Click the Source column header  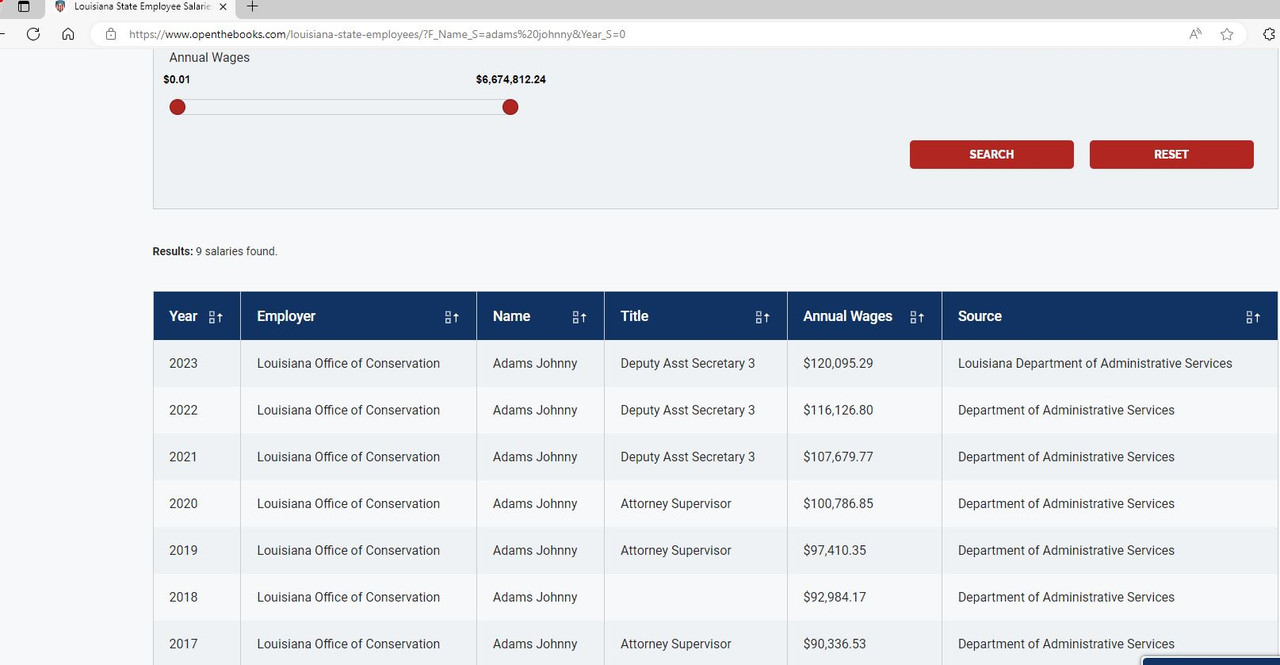(1110, 316)
